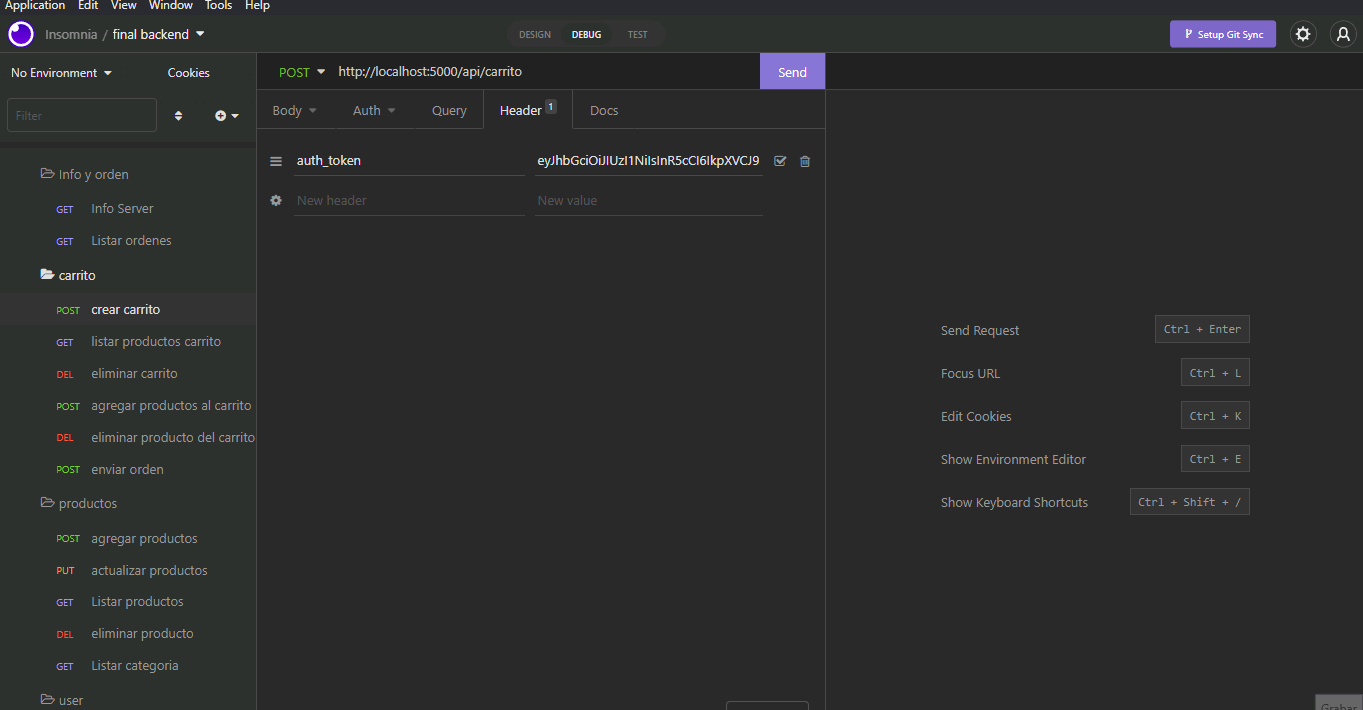
Task: Open the POST method dropdown
Action: [300, 71]
